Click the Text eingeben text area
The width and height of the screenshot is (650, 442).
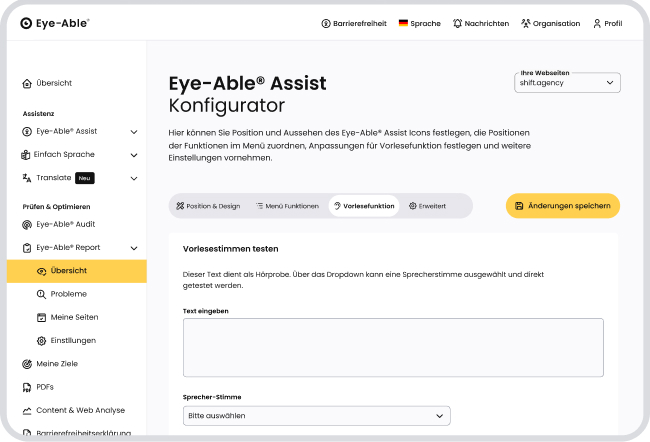[x=393, y=347]
